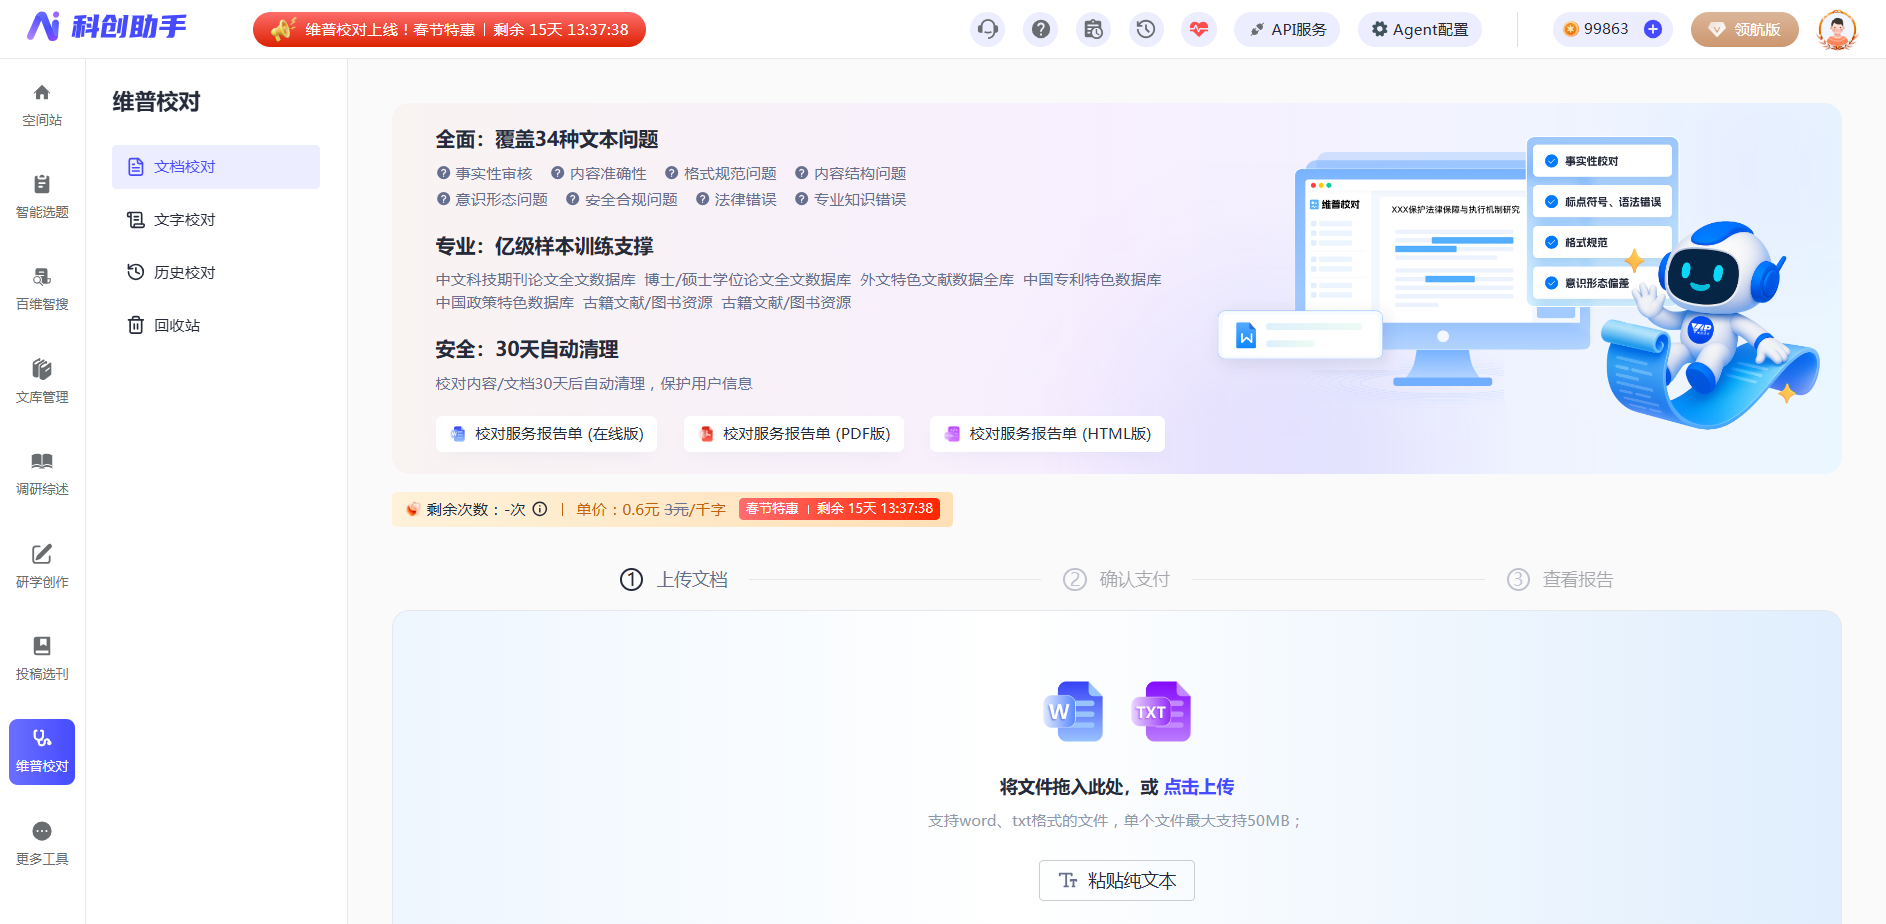This screenshot has height=924, width=1886.
Task: Expand the 更多工具 sidebar entry
Action: pos(41,843)
